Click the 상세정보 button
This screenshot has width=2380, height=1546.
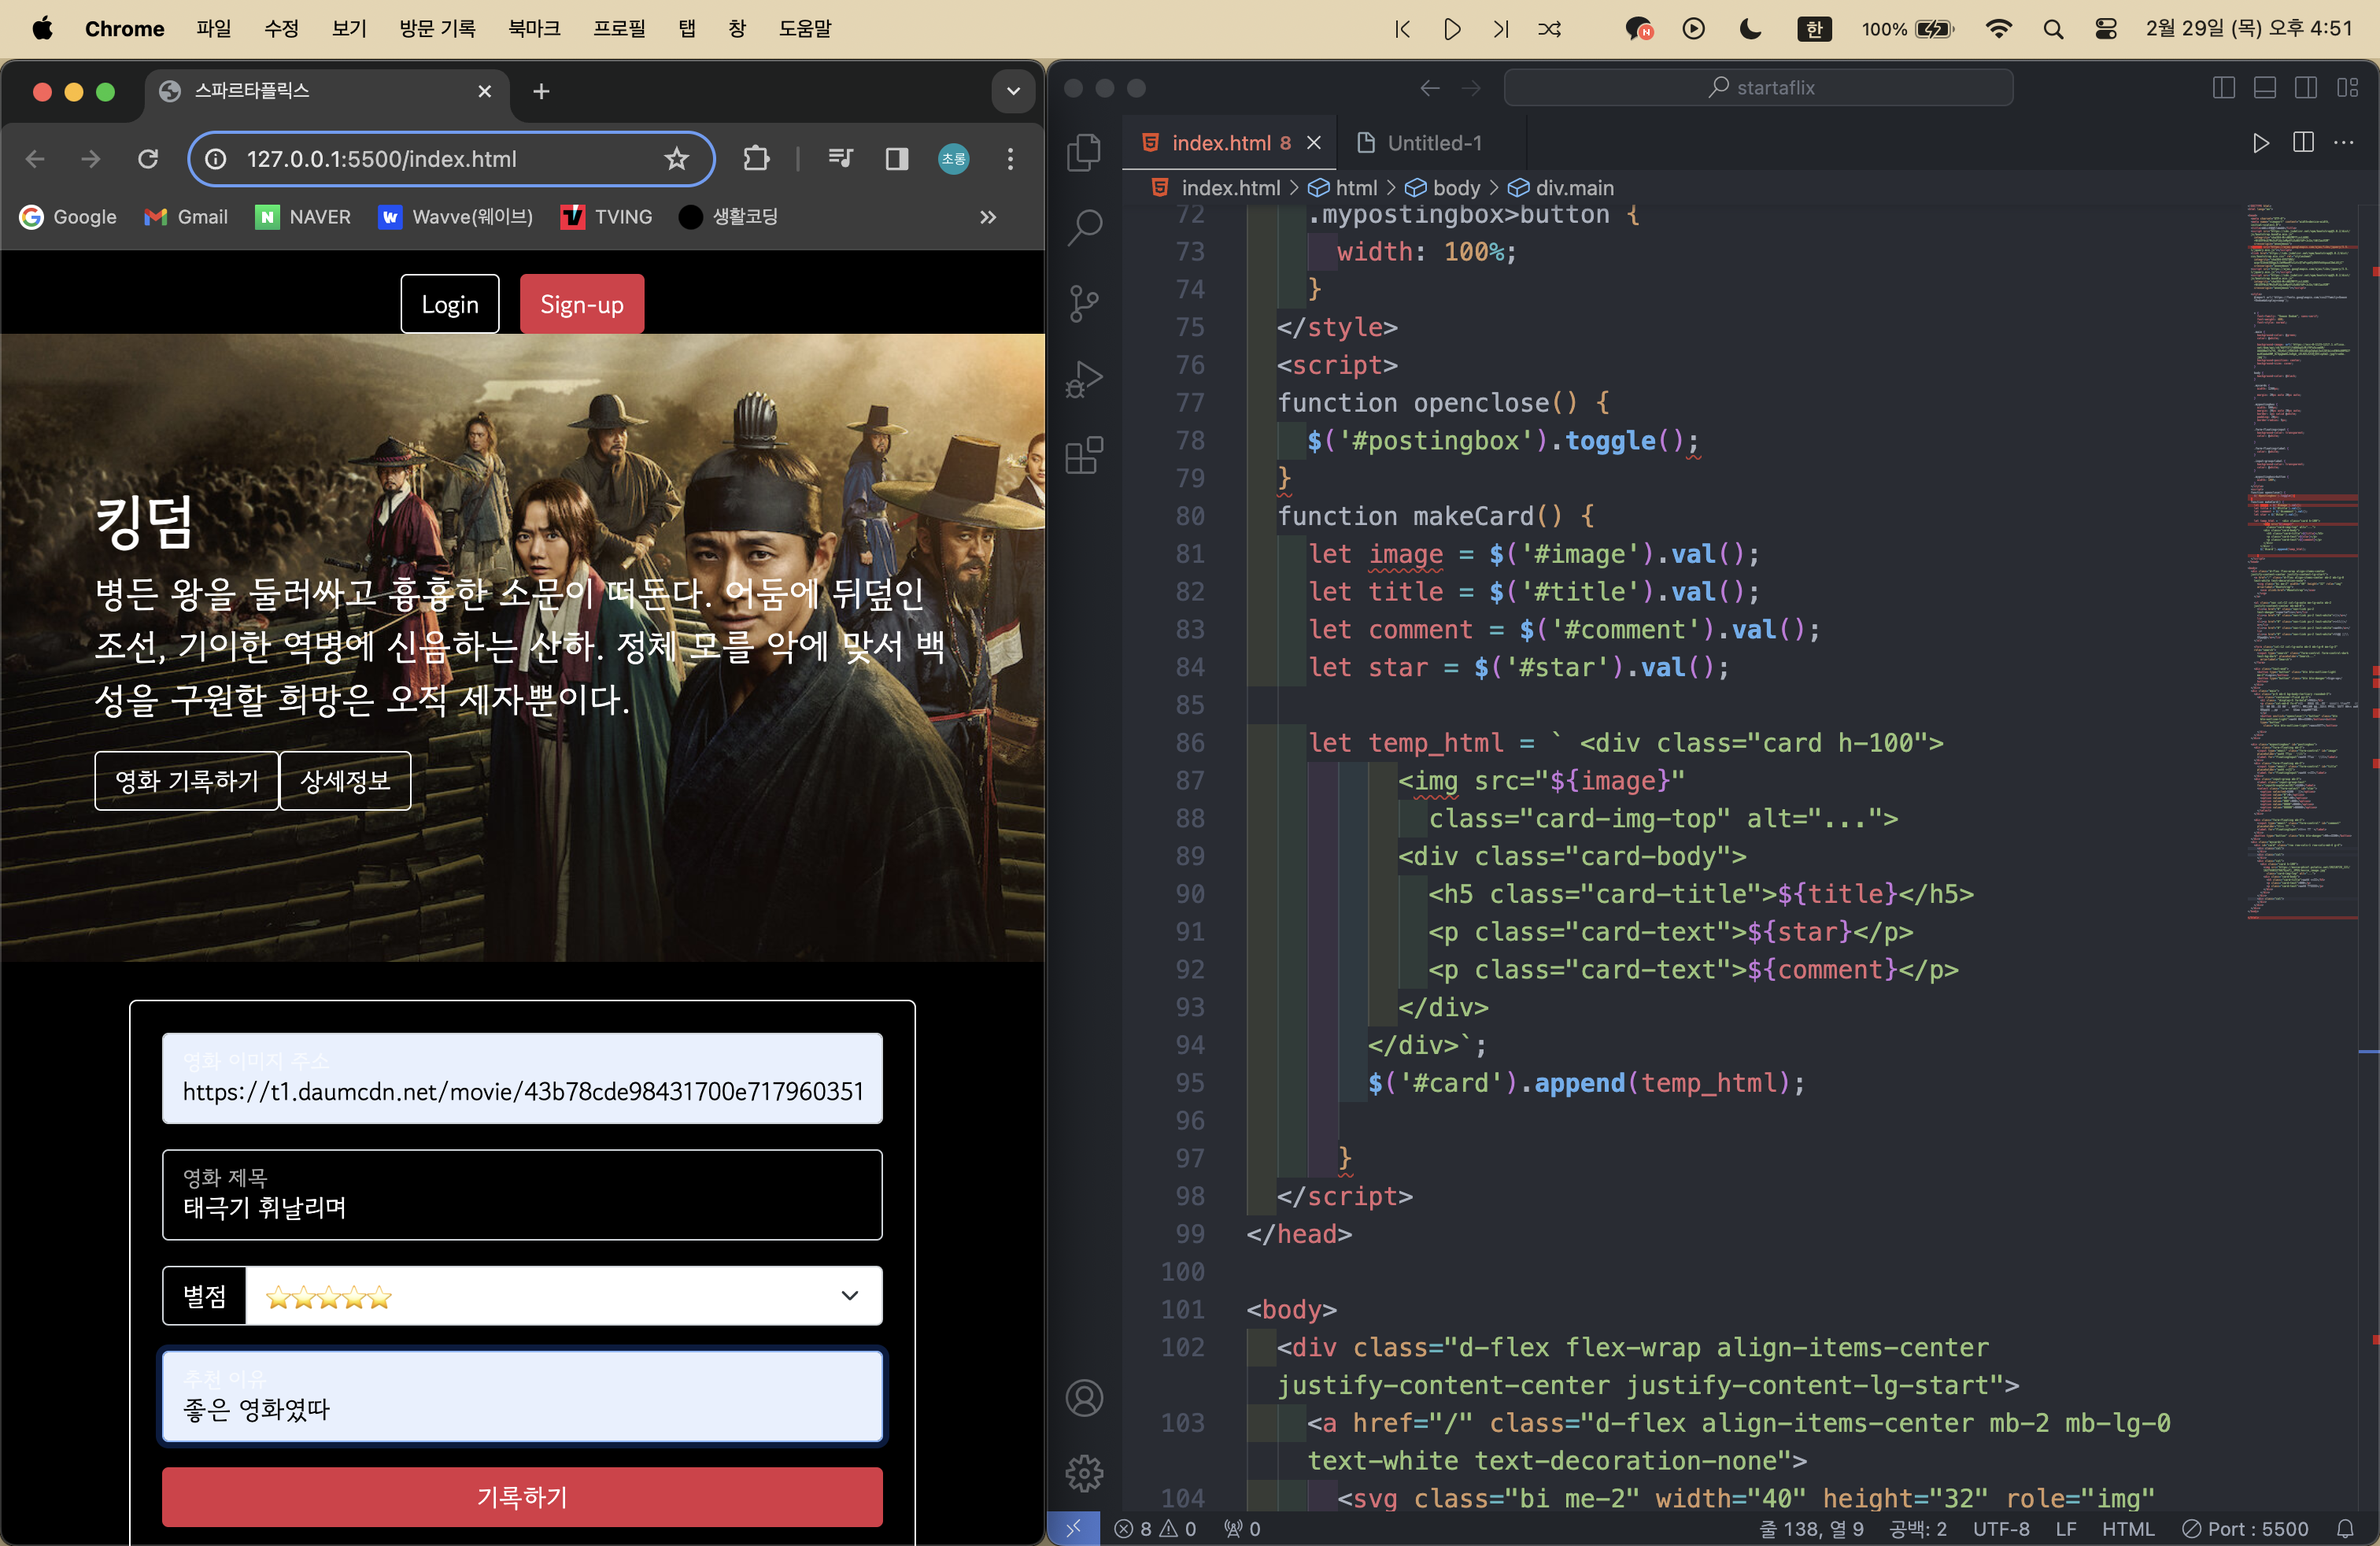(x=346, y=781)
